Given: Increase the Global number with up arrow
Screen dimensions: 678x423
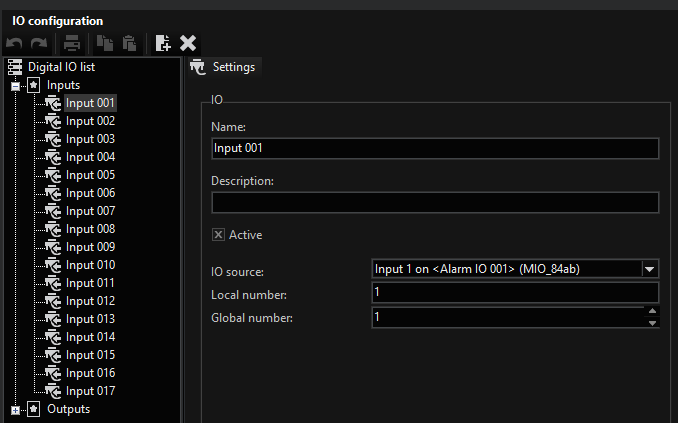Looking at the screenshot, I should 653,311.
